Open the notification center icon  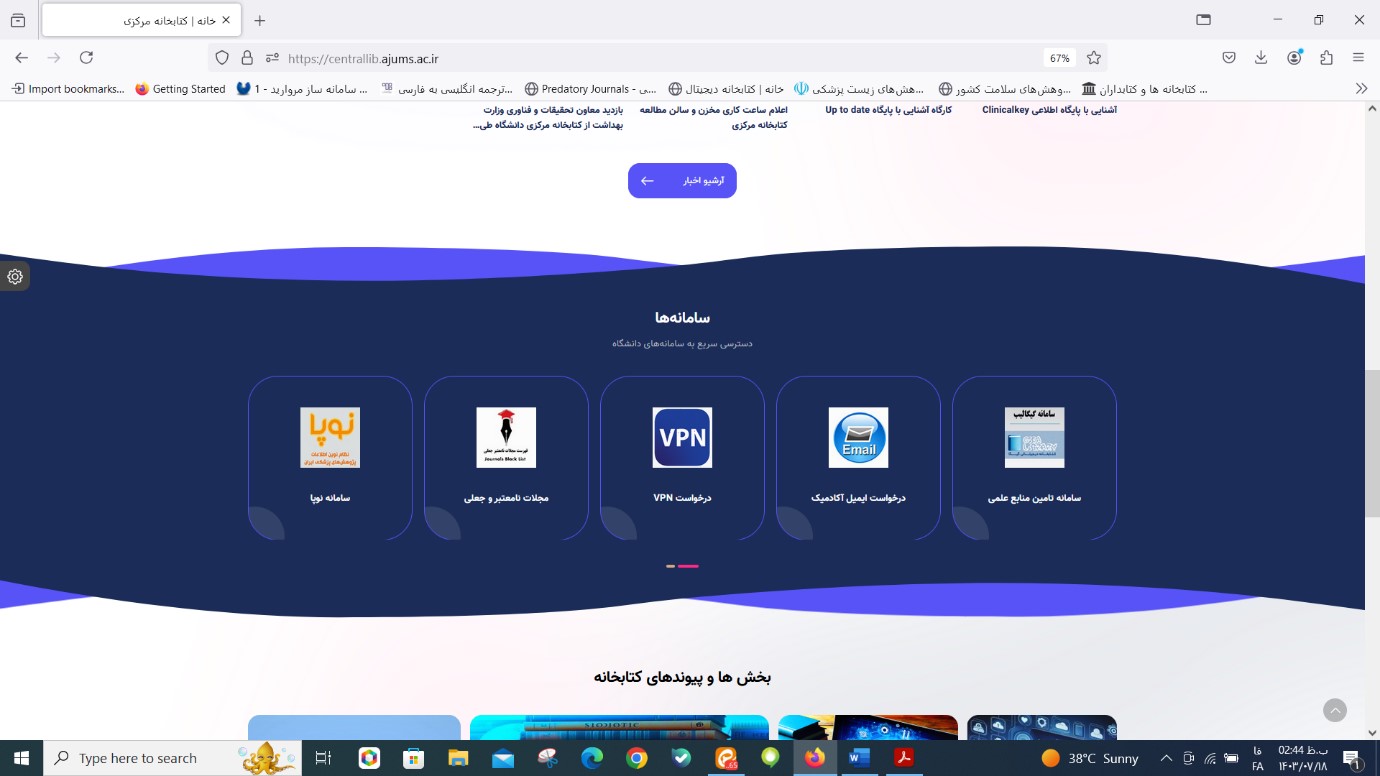pyautogui.click(x=1352, y=758)
